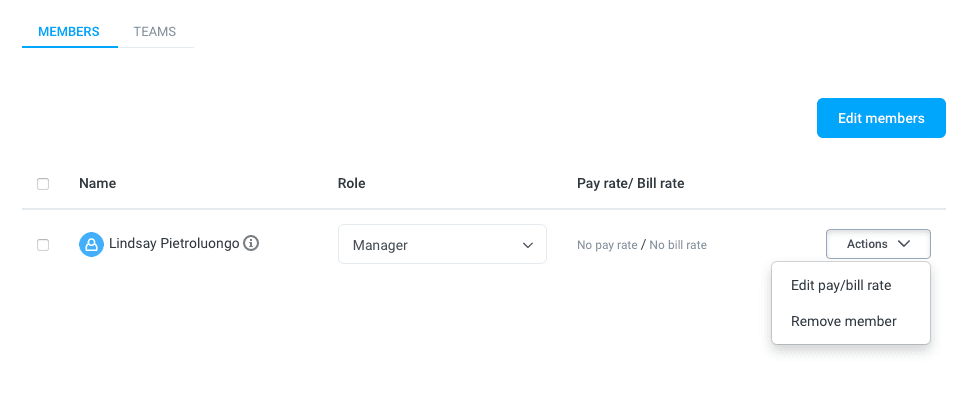The image size is (963, 397).
Task: Click the Pay rate/ Bill rate column header
Action: [631, 183]
